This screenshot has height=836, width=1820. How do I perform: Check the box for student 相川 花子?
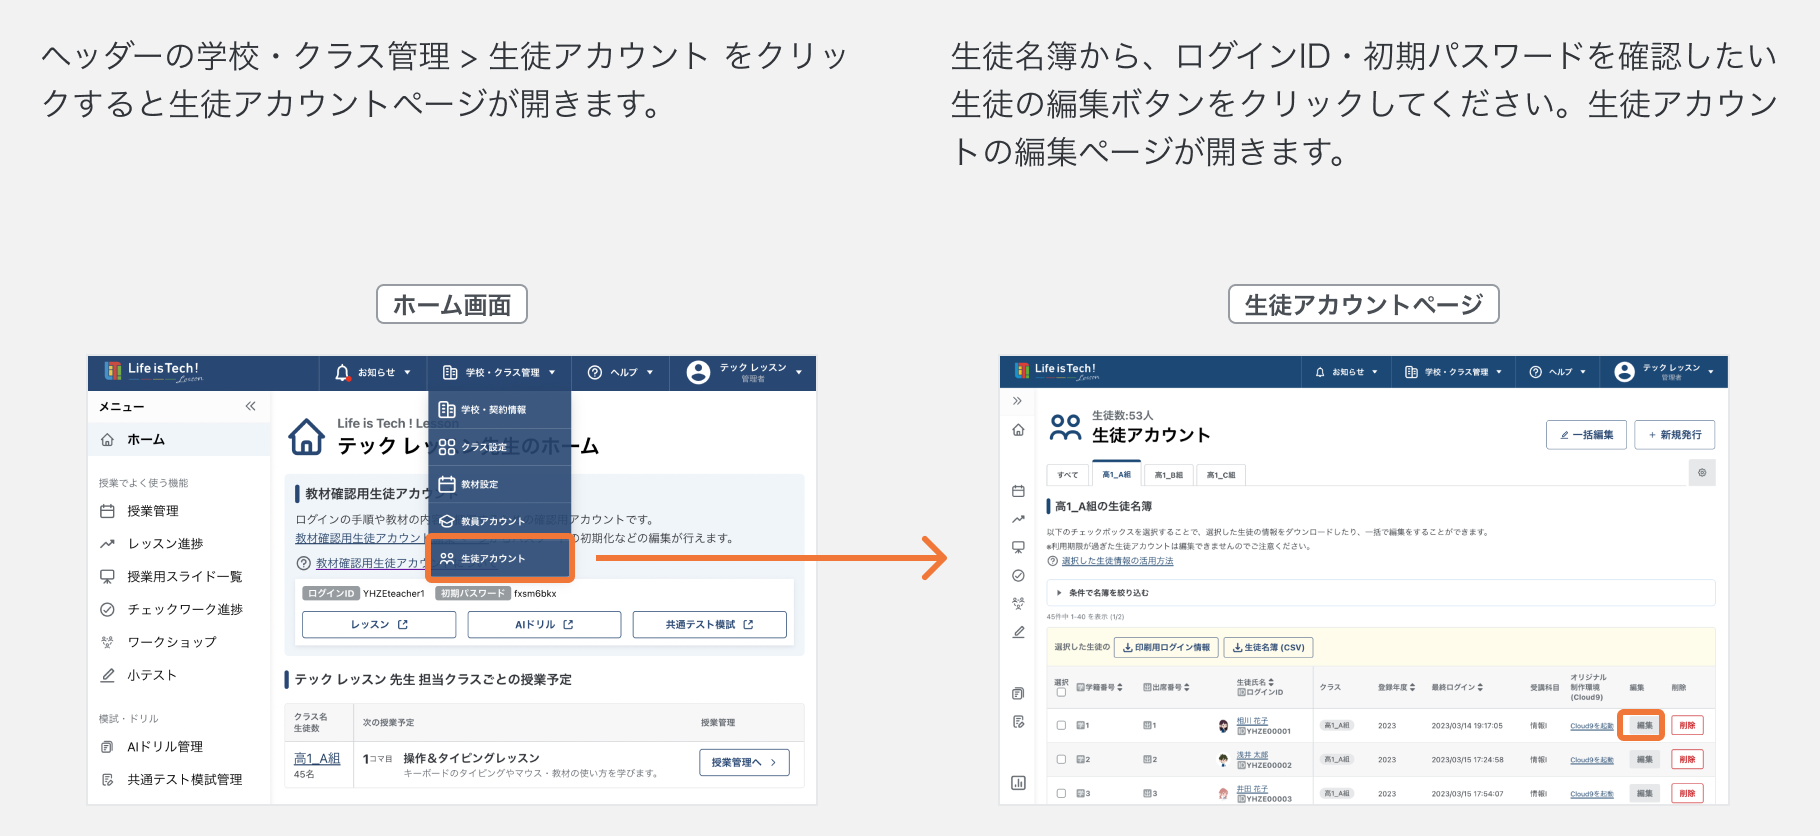[x=1061, y=726]
